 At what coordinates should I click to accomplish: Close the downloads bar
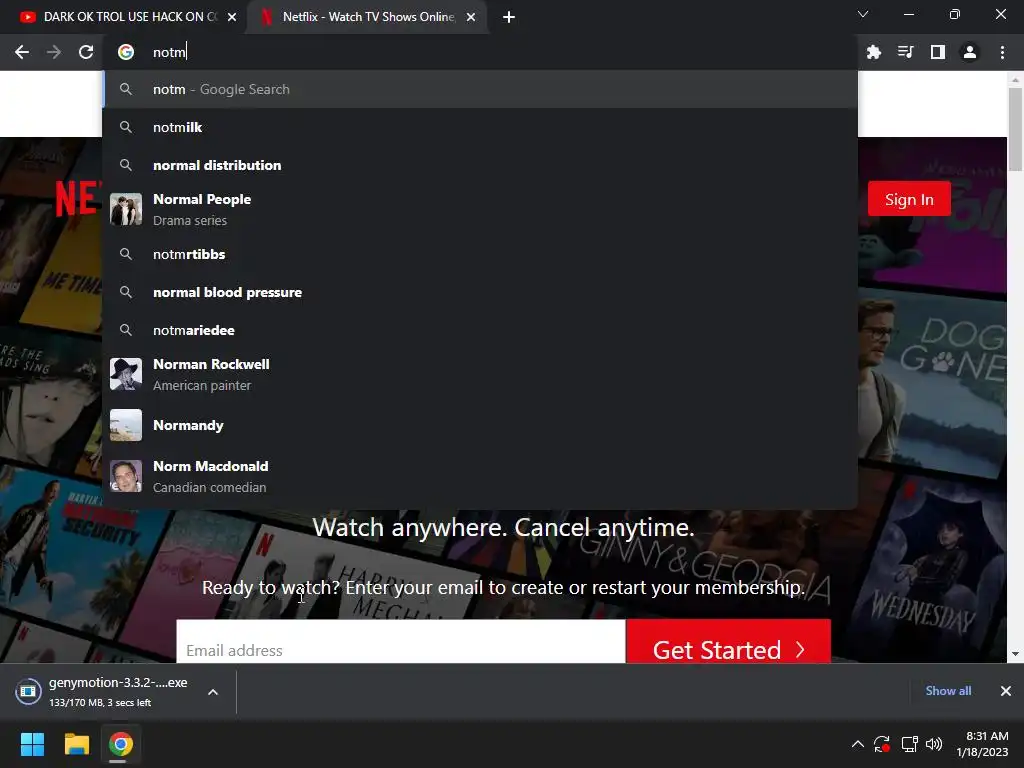(1006, 690)
